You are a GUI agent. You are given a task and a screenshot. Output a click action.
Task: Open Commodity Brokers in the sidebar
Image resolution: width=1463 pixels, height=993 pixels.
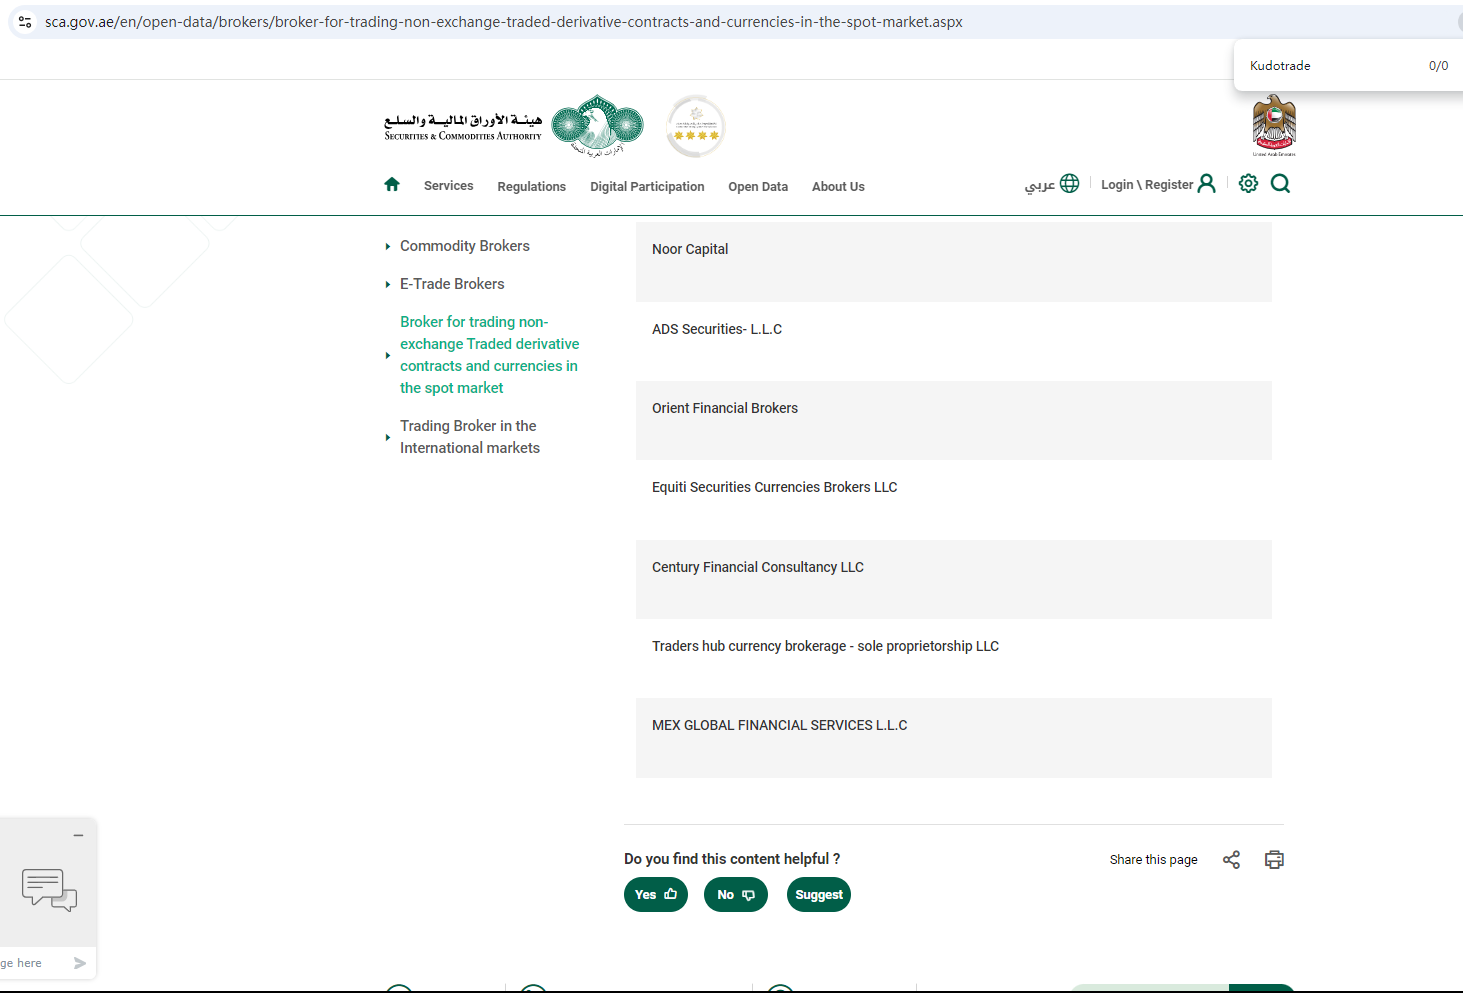(465, 246)
